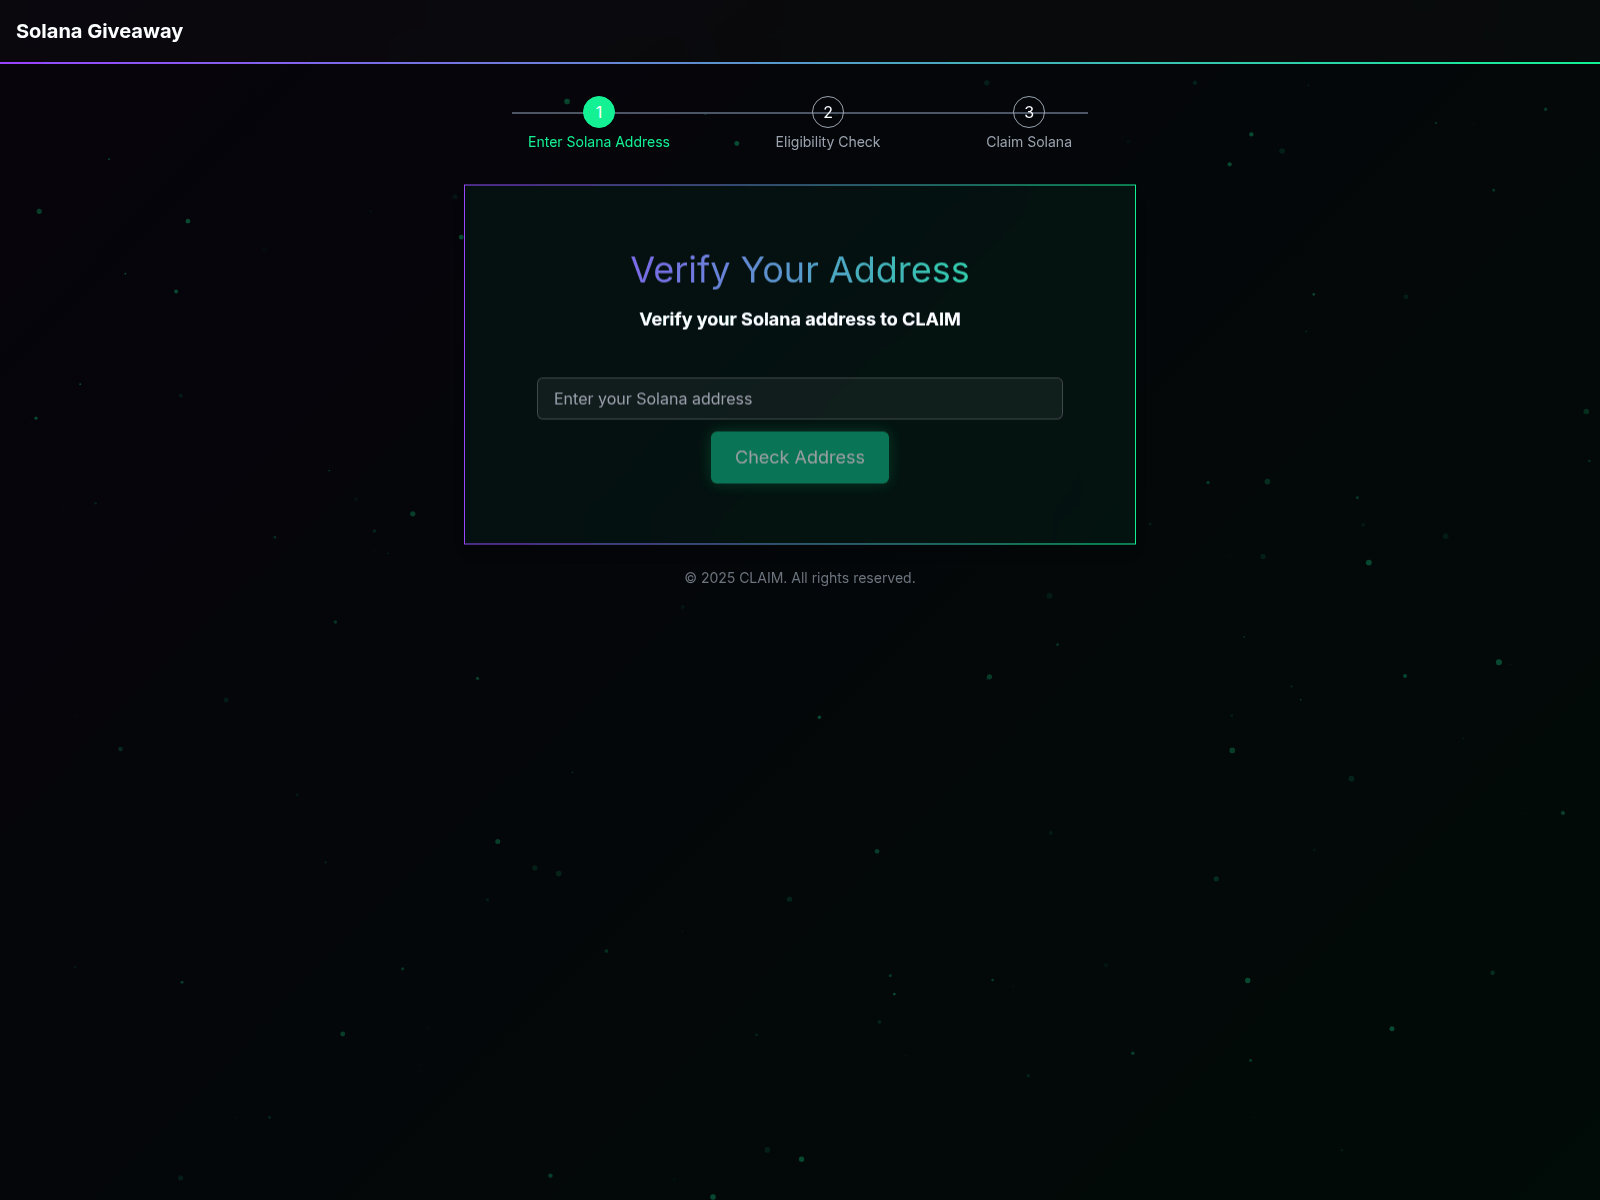Image resolution: width=1600 pixels, height=1200 pixels.
Task: Click the placeholder text Enter your Solana address
Action: (x=652, y=398)
